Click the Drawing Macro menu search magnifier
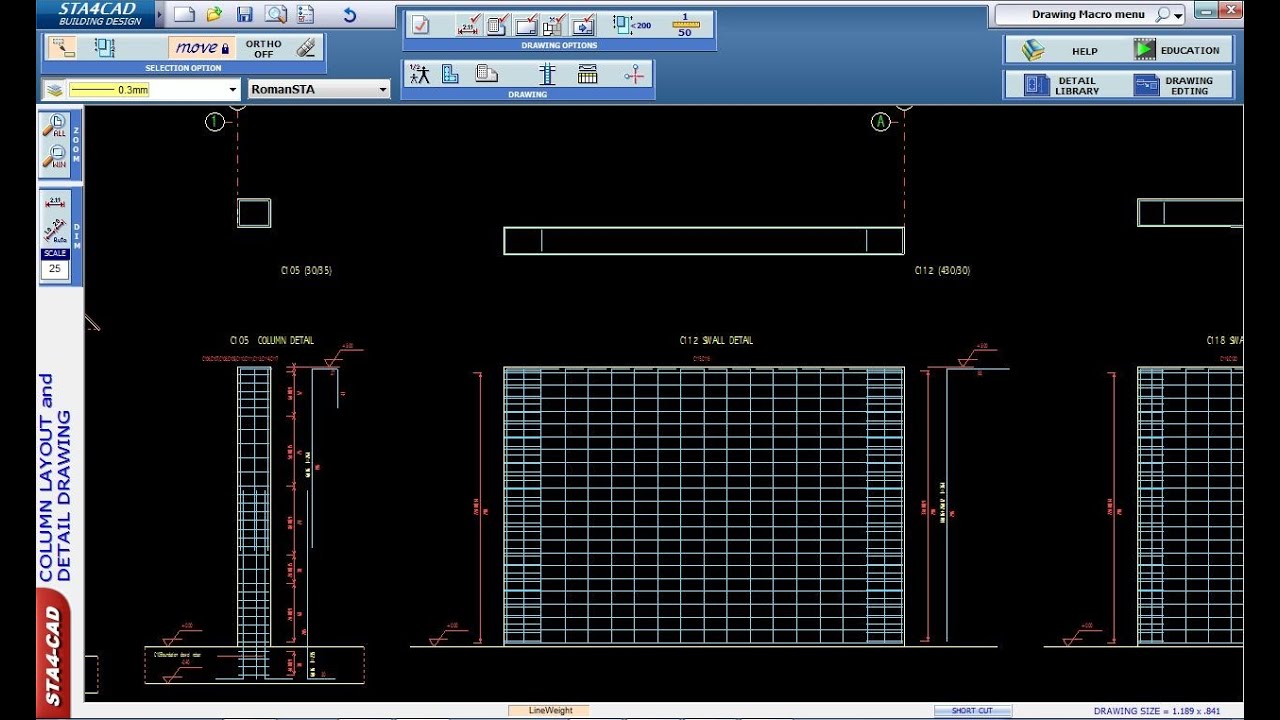 click(1162, 15)
